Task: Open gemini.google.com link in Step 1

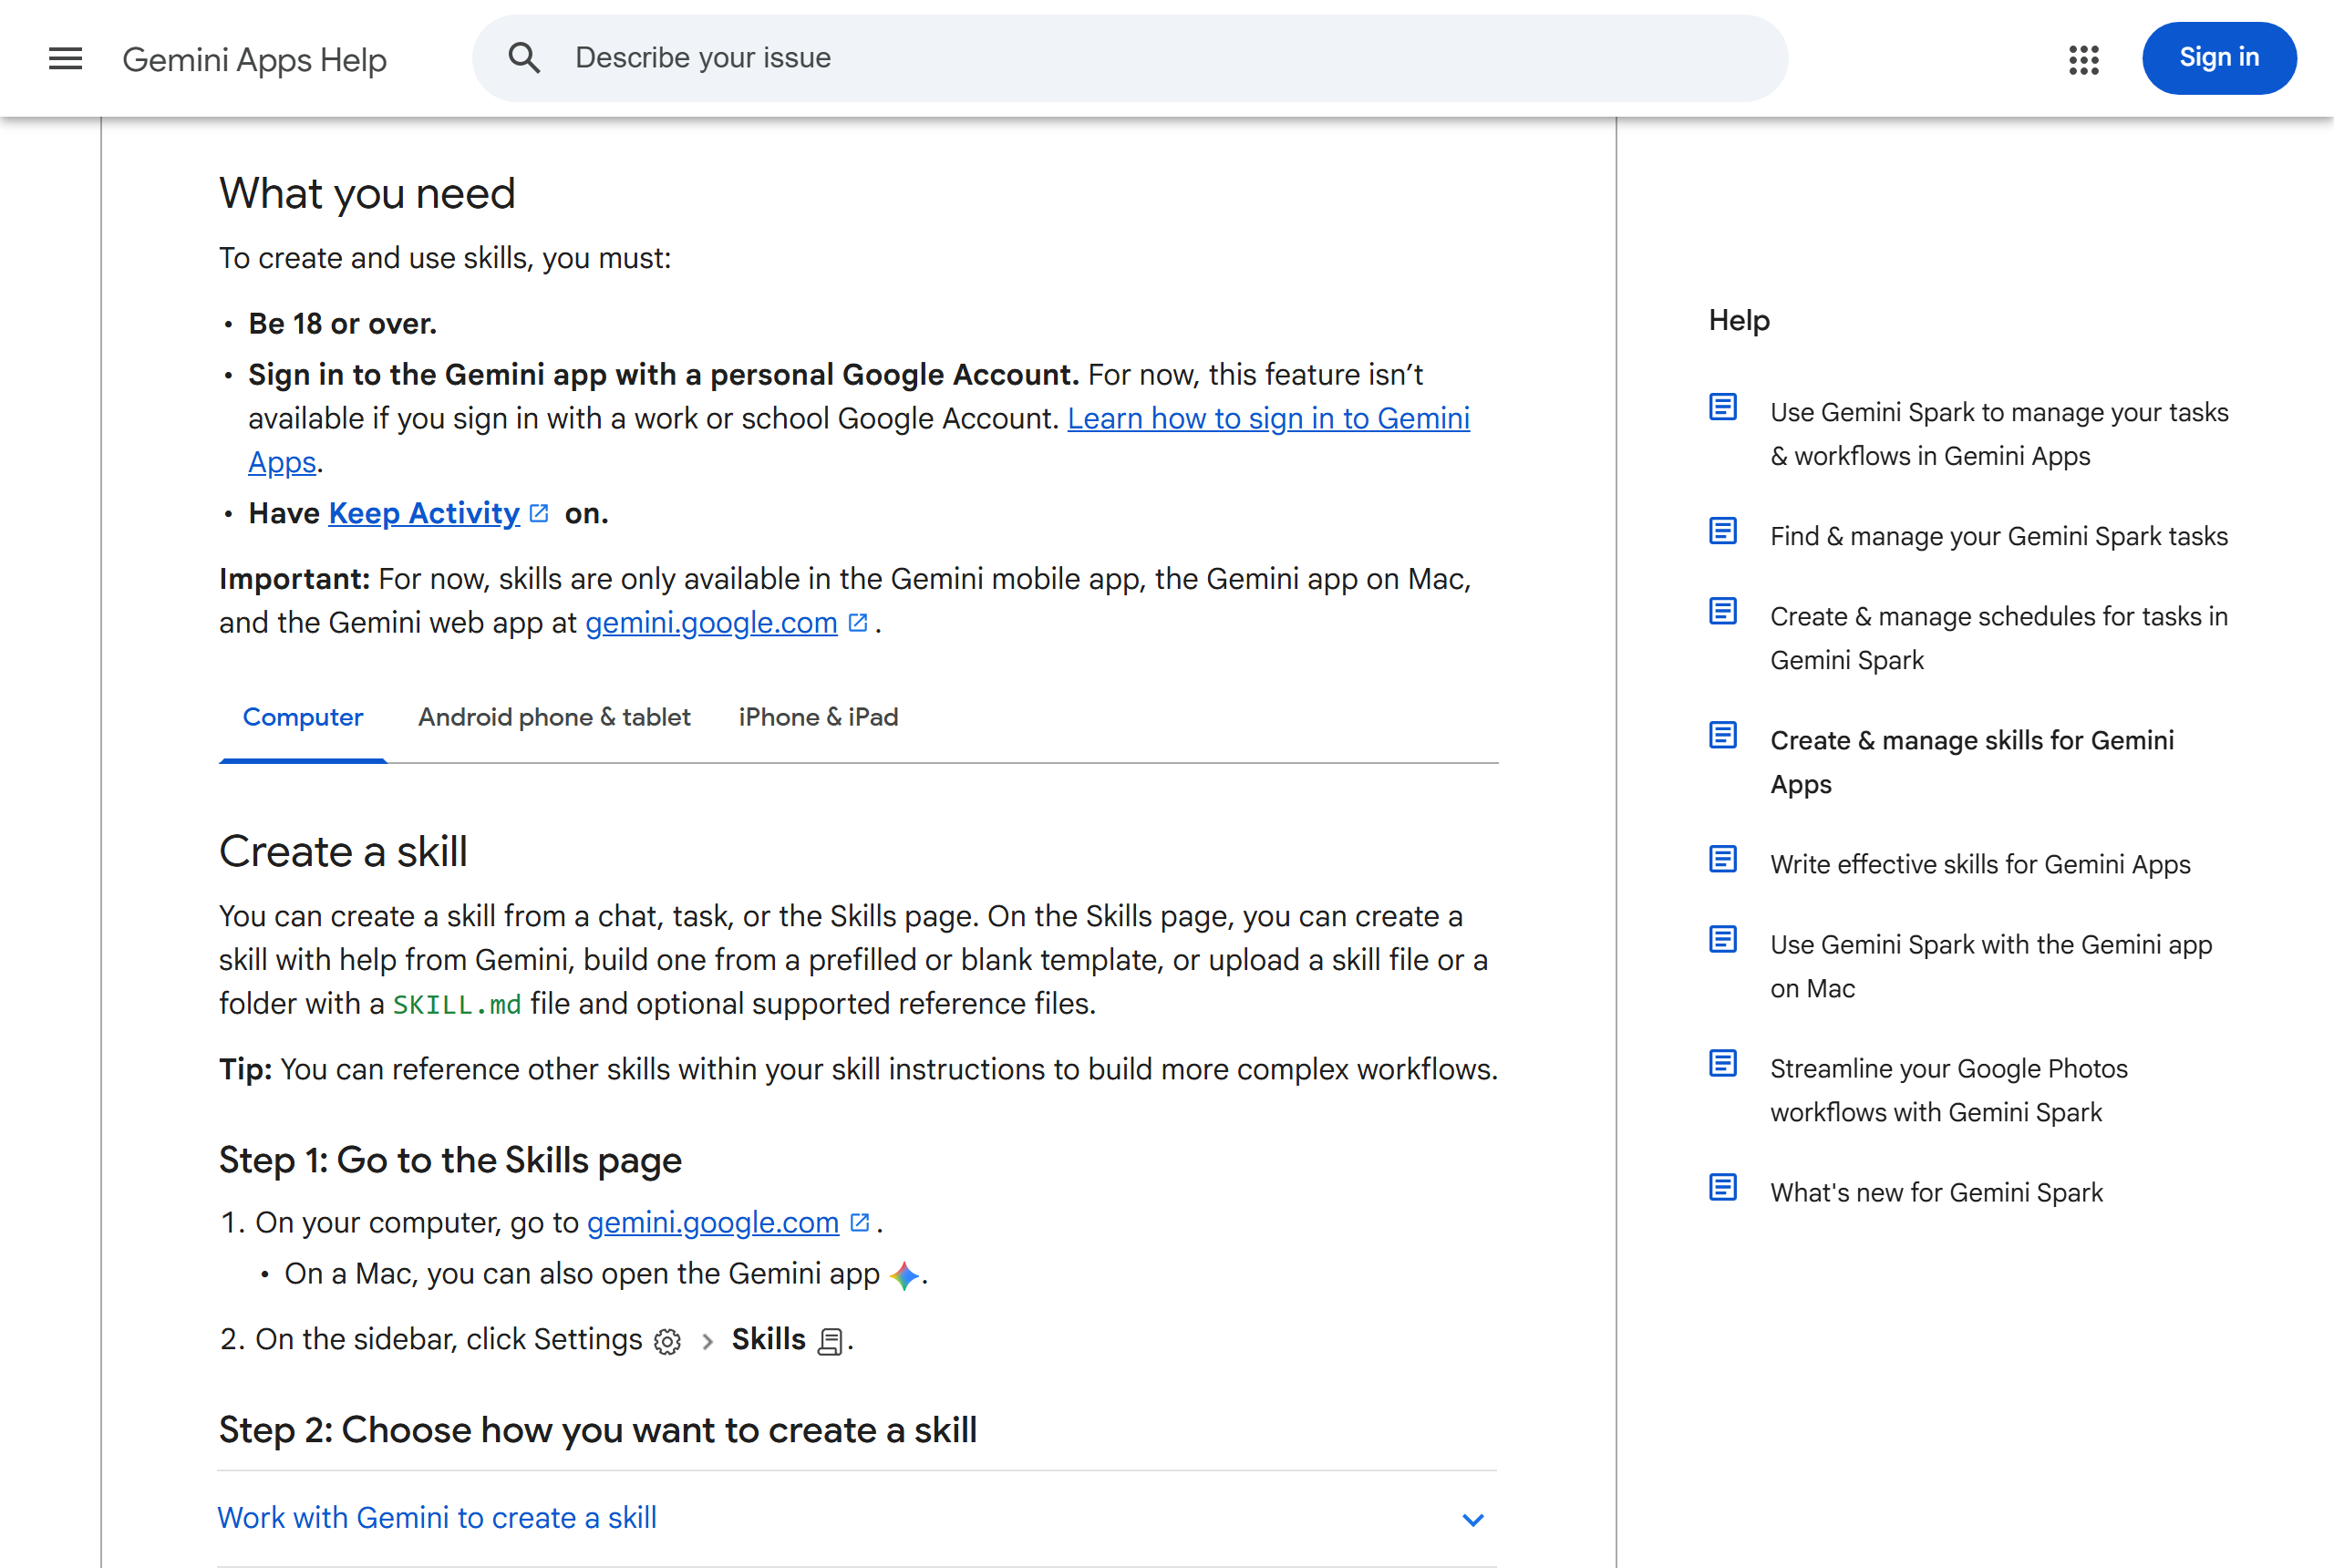Action: pos(713,1223)
